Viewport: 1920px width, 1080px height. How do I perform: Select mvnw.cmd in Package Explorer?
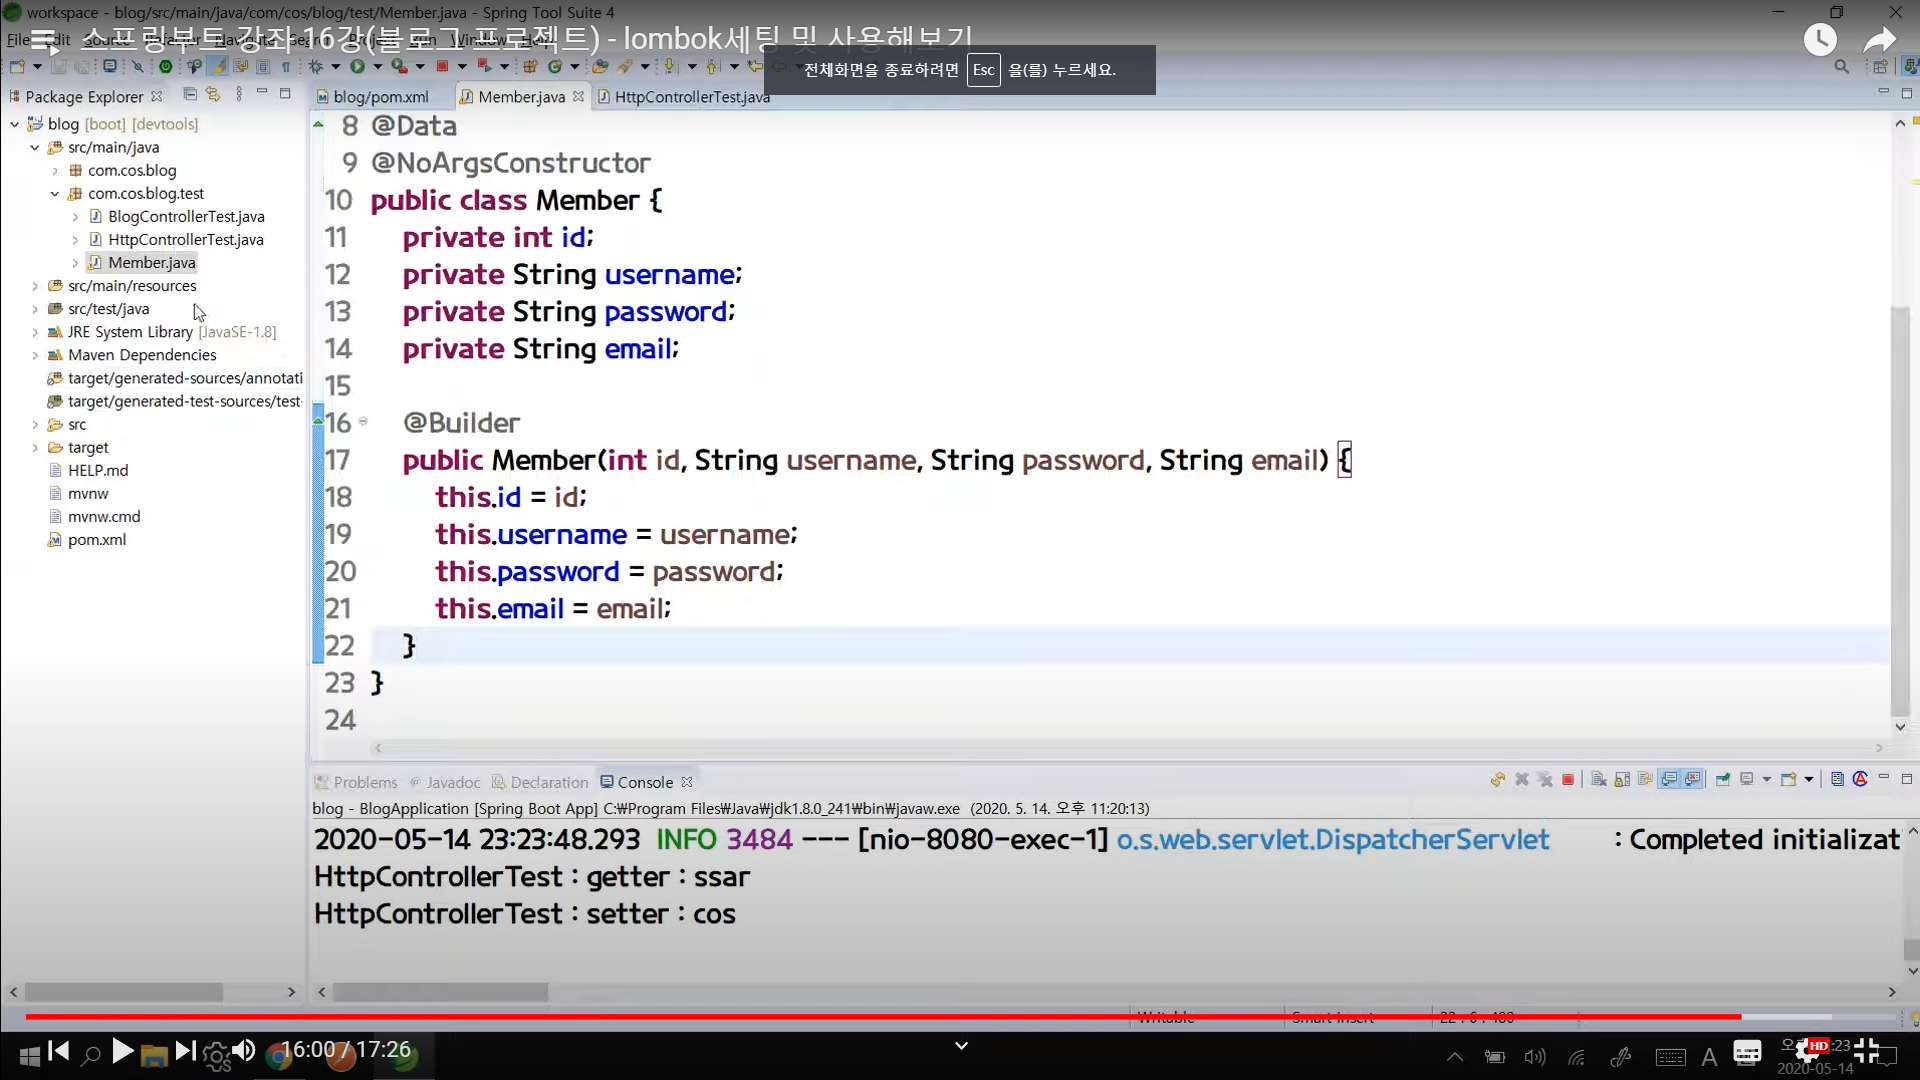[104, 517]
